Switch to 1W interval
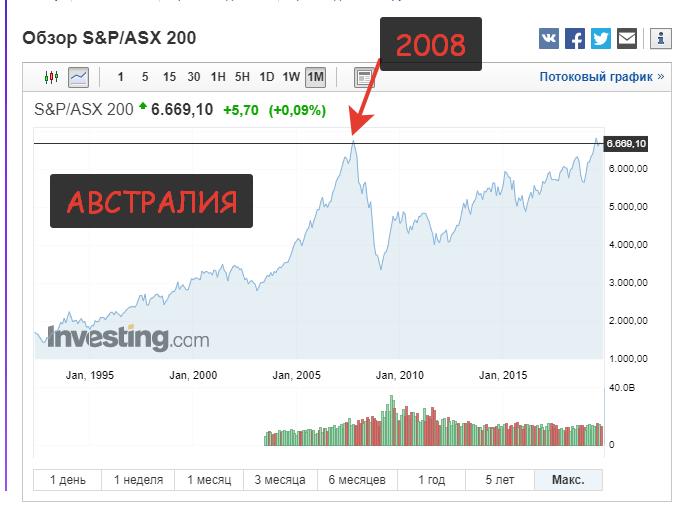This screenshot has width=677, height=510. (291, 77)
